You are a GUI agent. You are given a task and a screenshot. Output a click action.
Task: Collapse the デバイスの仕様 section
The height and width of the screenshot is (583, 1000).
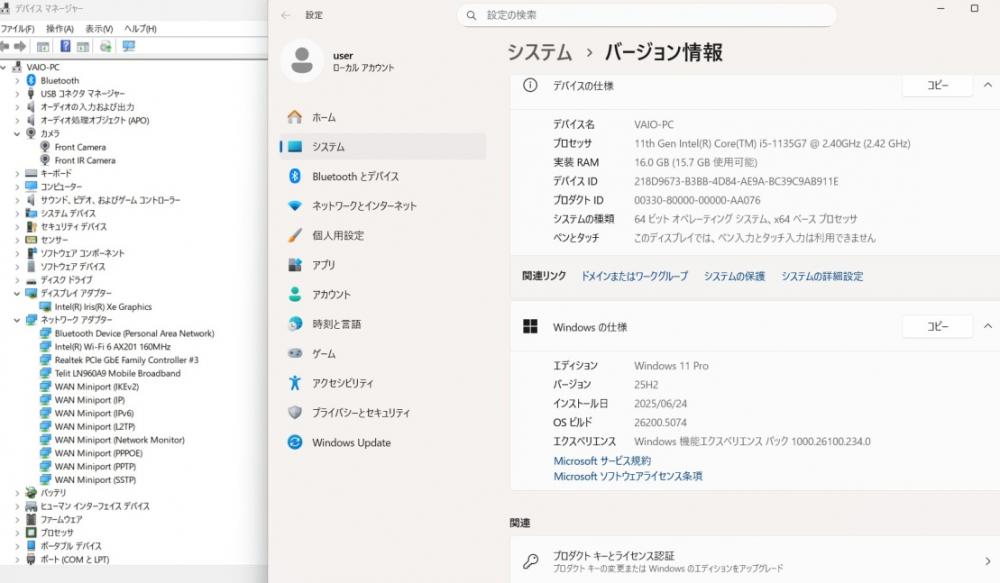coord(987,85)
